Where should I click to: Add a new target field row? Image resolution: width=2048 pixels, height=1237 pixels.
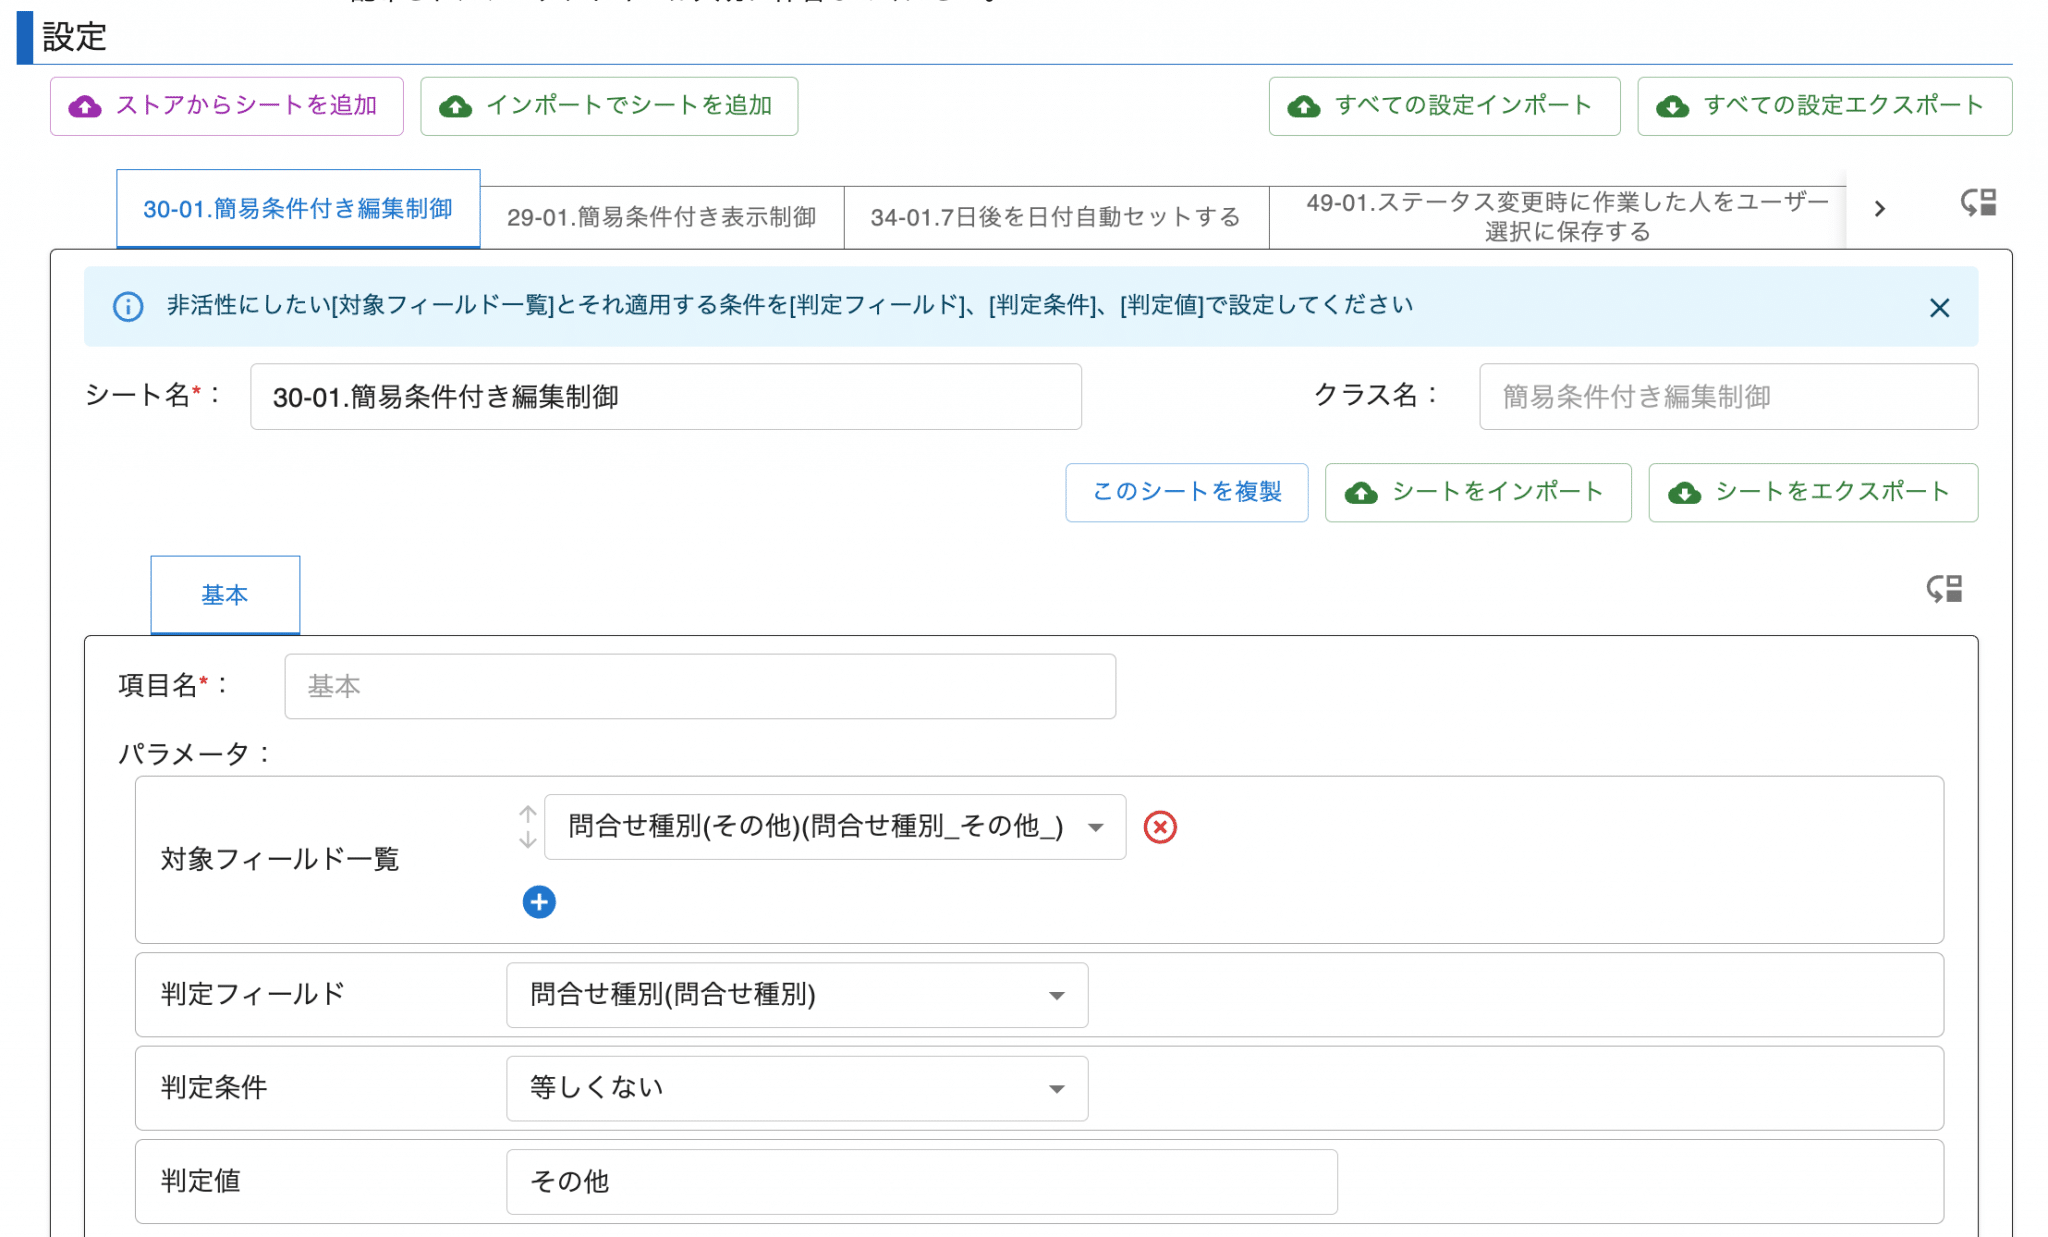[539, 902]
